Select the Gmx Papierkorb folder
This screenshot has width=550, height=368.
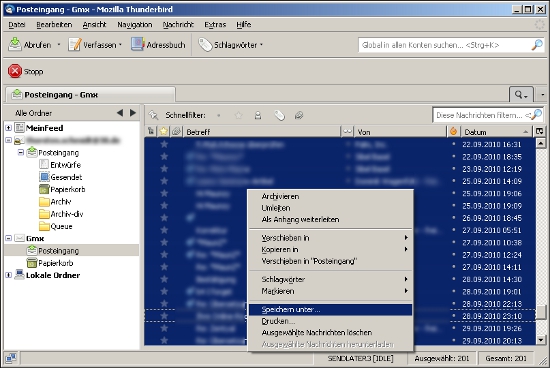point(50,263)
